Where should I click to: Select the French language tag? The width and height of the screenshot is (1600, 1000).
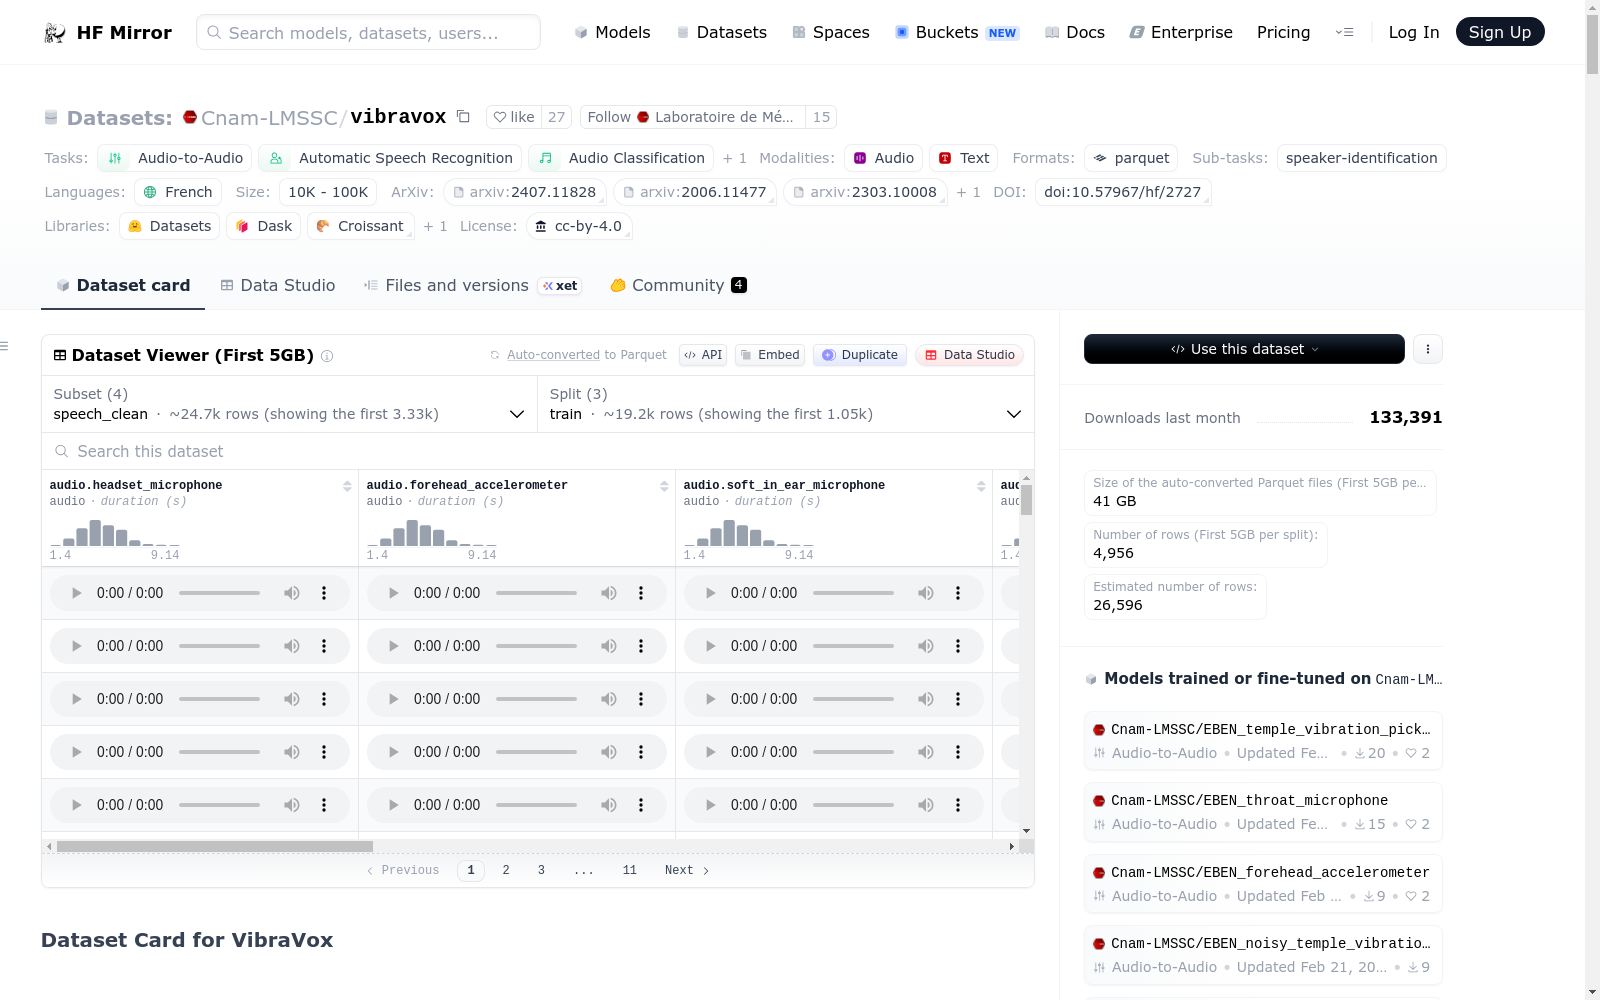[x=178, y=192]
